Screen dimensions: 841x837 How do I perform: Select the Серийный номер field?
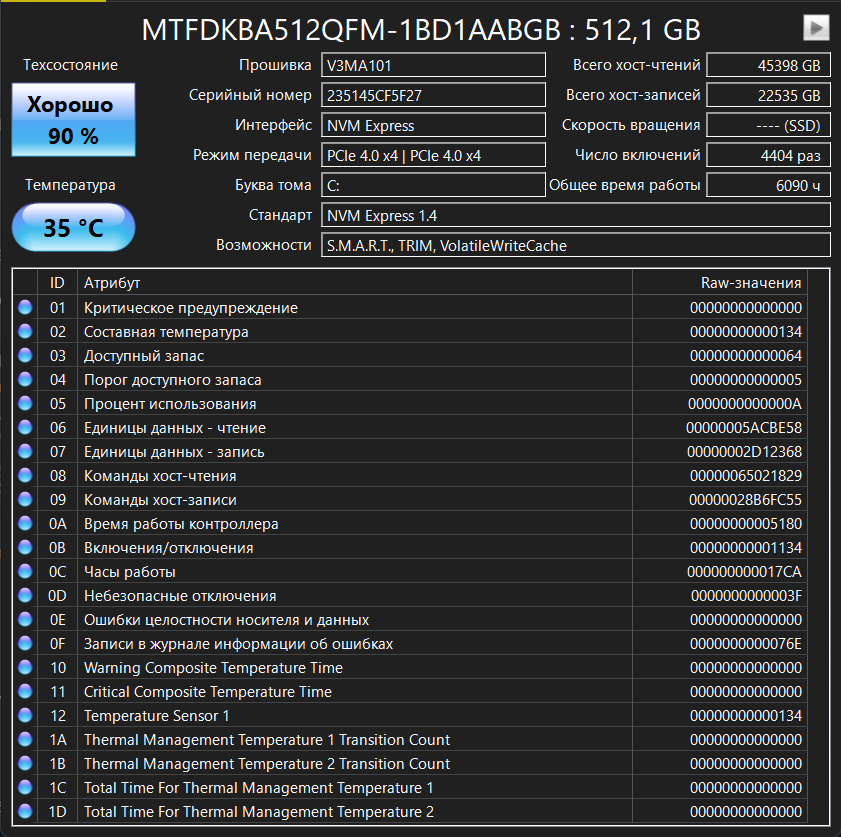[x=433, y=96]
